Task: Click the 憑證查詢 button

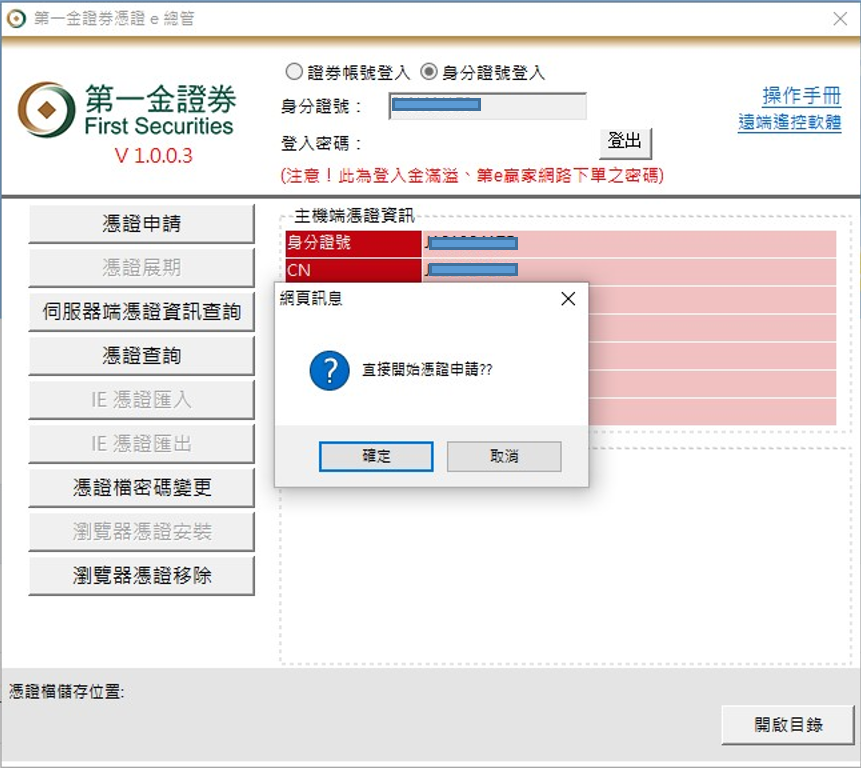Action: [141, 356]
